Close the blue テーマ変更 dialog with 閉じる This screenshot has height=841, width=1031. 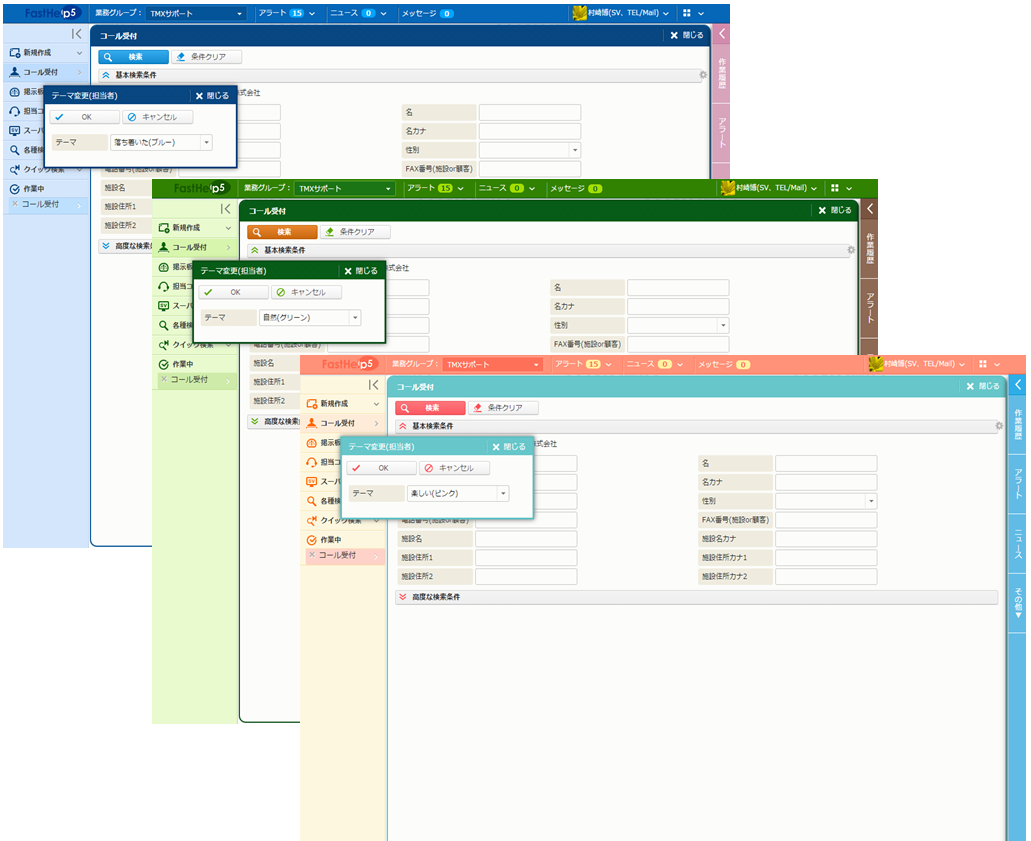[212, 96]
